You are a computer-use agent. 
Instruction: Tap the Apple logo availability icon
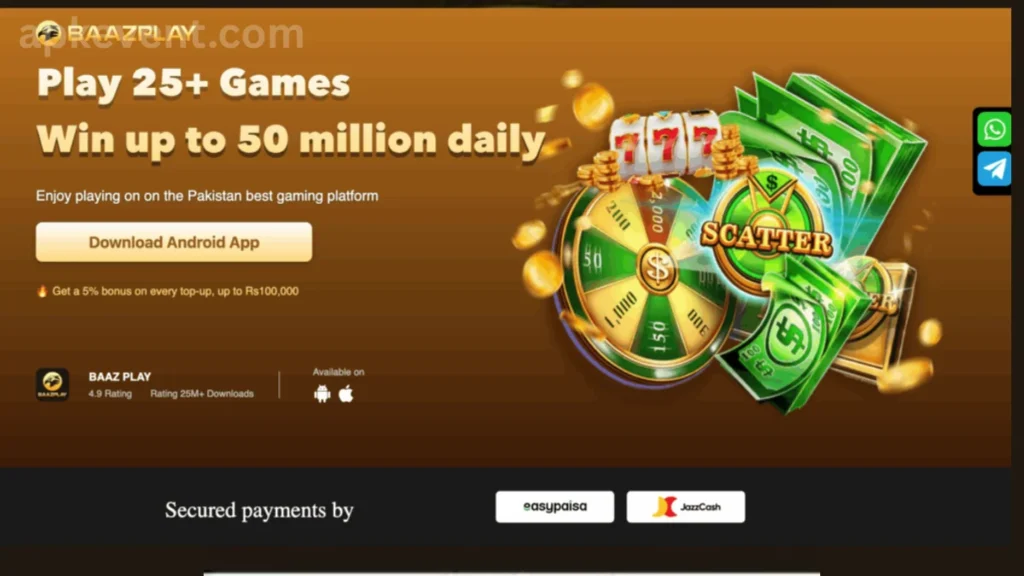tap(346, 394)
